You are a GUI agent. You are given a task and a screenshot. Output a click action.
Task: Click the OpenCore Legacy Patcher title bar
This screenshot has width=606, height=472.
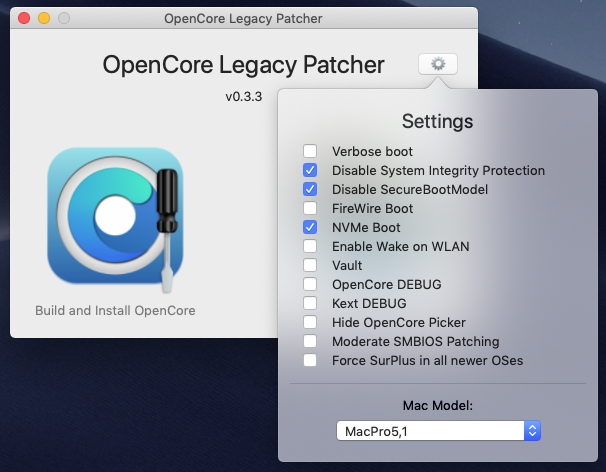coord(243,18)
